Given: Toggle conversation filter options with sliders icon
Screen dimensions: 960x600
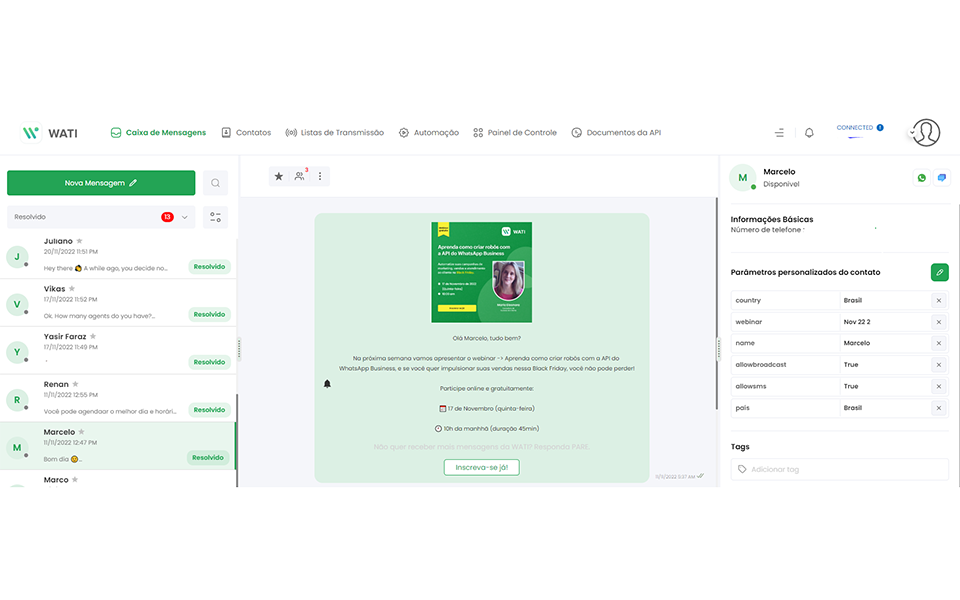Looking at the screenshot, I should (x=214, y=216).
